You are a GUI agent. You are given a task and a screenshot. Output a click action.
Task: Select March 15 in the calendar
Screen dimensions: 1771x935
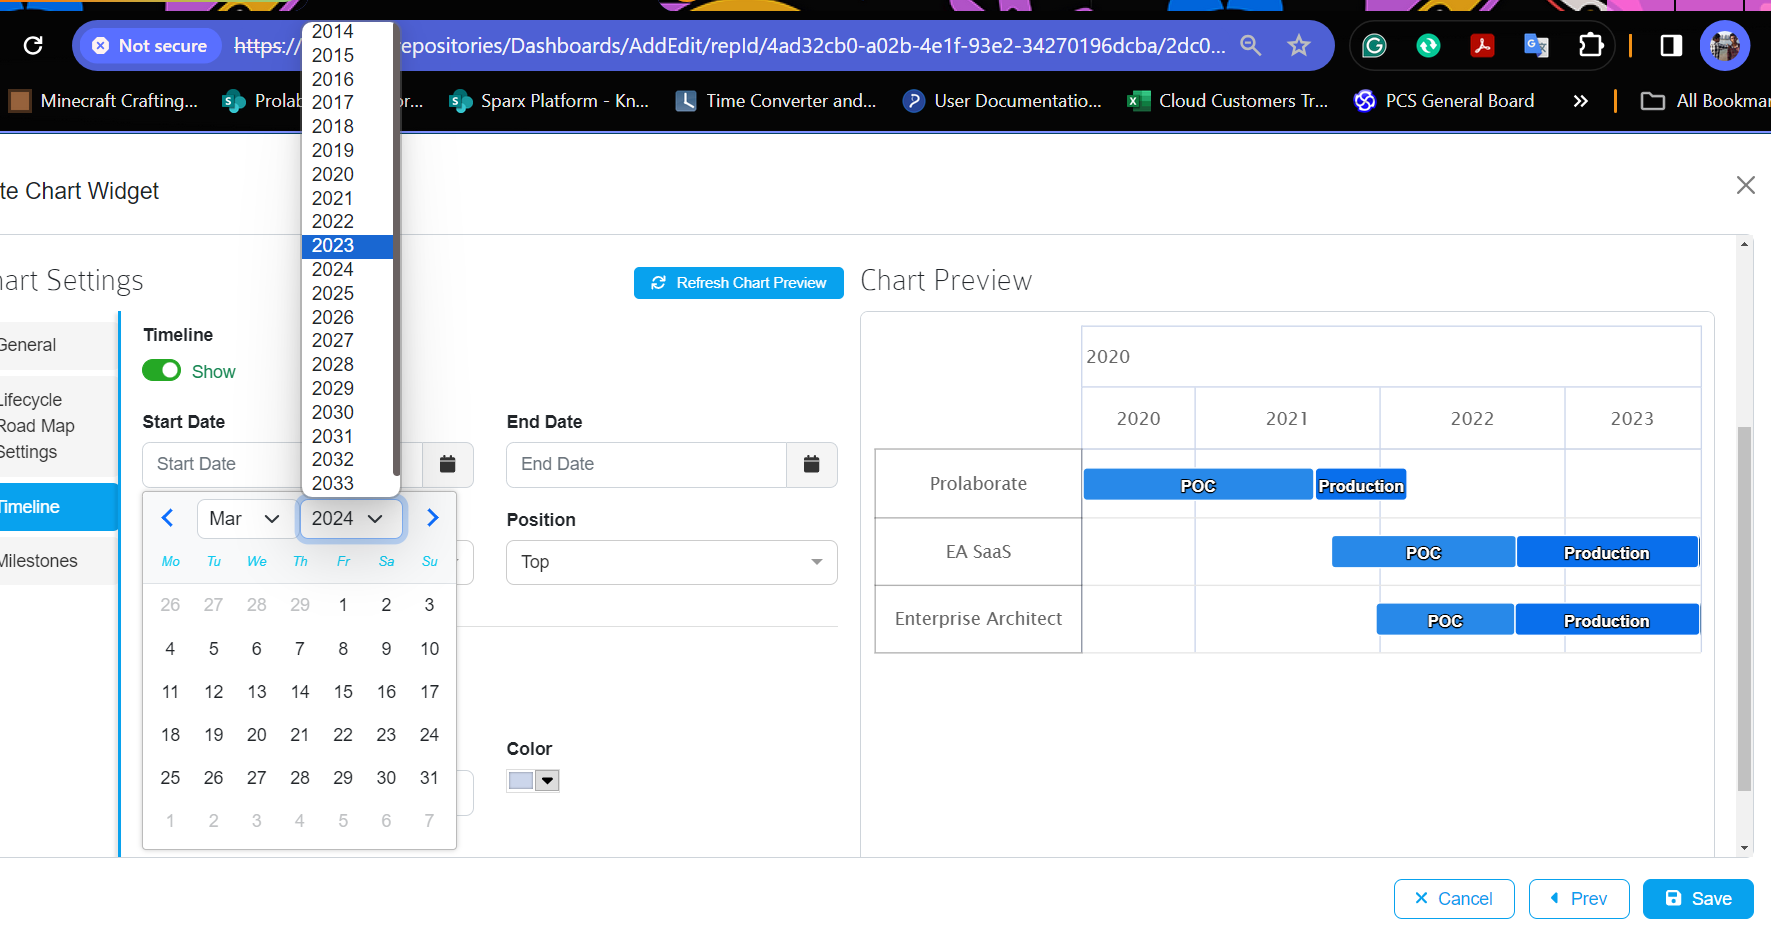tap(343, 692)
